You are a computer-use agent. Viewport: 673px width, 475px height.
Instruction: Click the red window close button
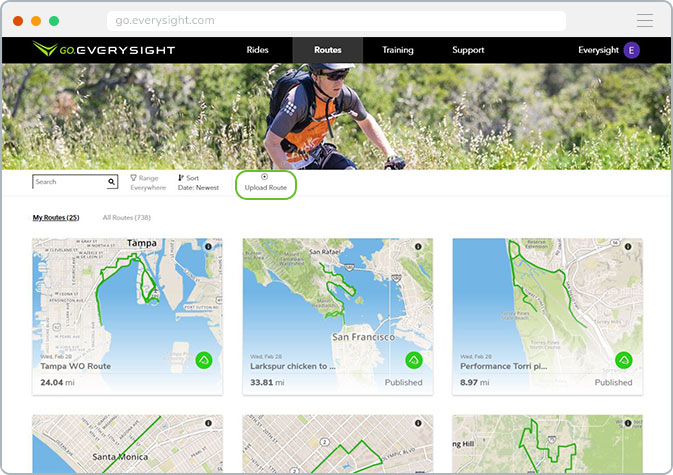[x=18, y=21]
